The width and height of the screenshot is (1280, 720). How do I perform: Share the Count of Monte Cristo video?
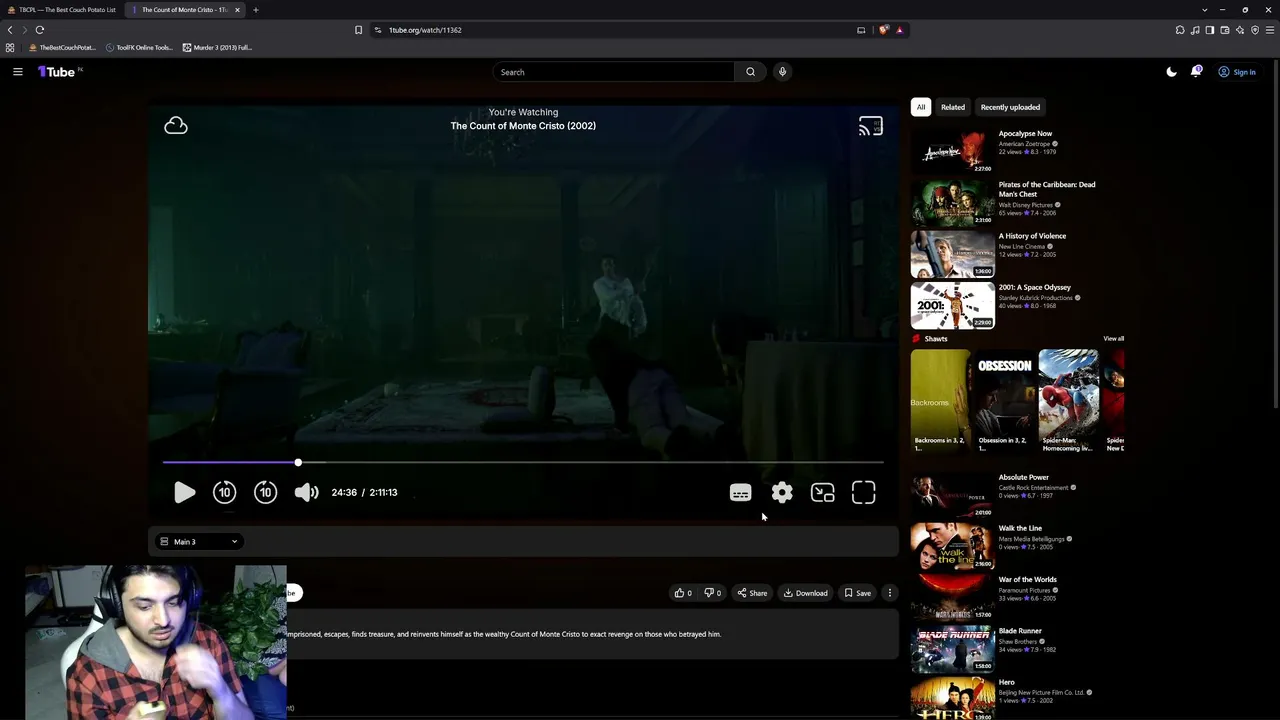pos(752,593)
